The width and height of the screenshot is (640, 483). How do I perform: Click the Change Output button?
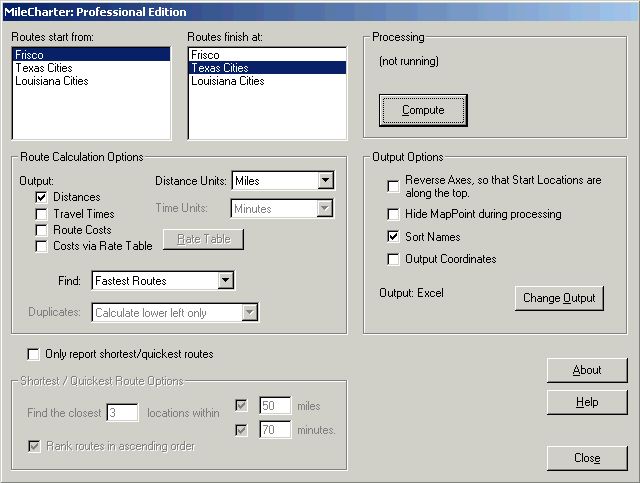coord(559,298)
